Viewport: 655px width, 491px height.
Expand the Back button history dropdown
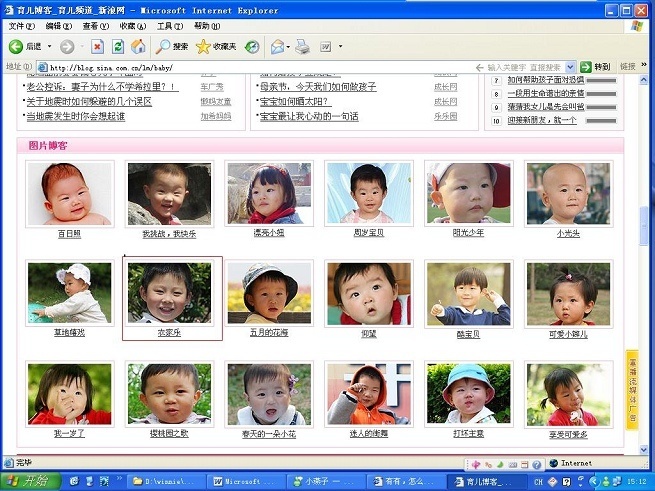pos(48,47)
